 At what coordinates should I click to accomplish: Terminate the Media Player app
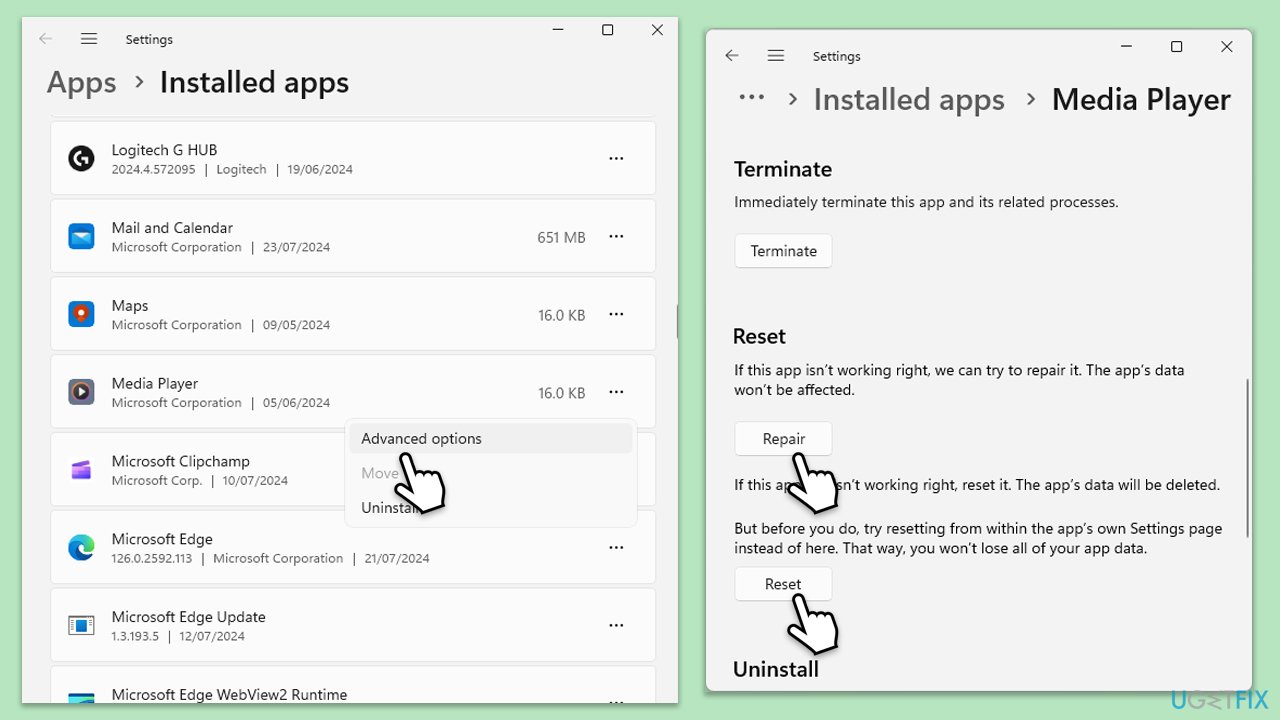[x=784, y=251]
